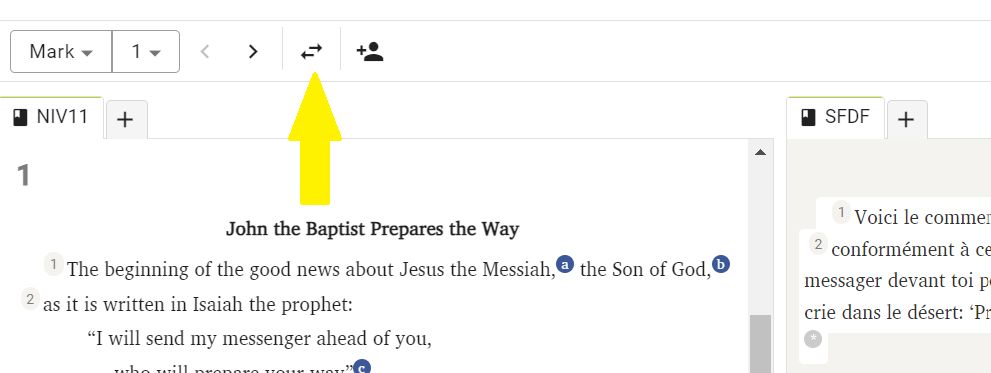The width and height of the screenshot is (991, 373).
Task: Click the NIV11 pane scrollbar thumb
Action: pos(760,344)
